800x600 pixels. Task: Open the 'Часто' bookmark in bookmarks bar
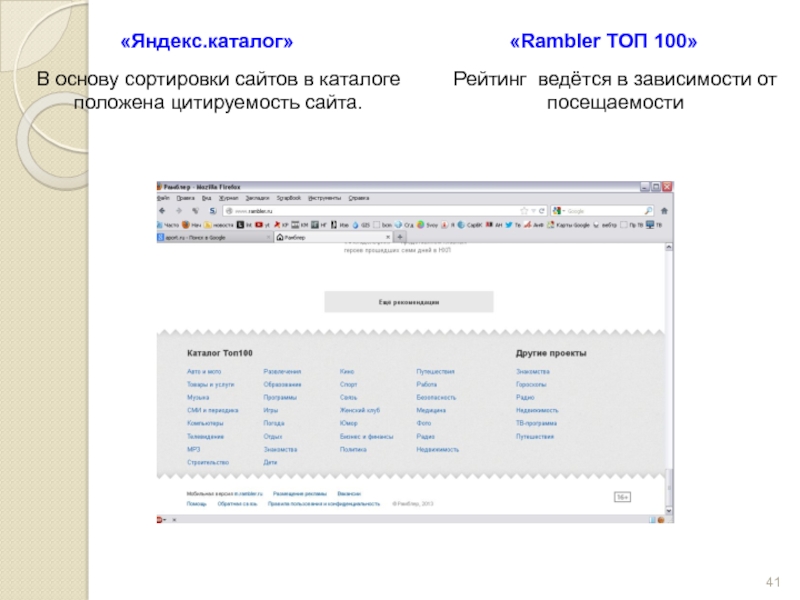tap(168, 224)
